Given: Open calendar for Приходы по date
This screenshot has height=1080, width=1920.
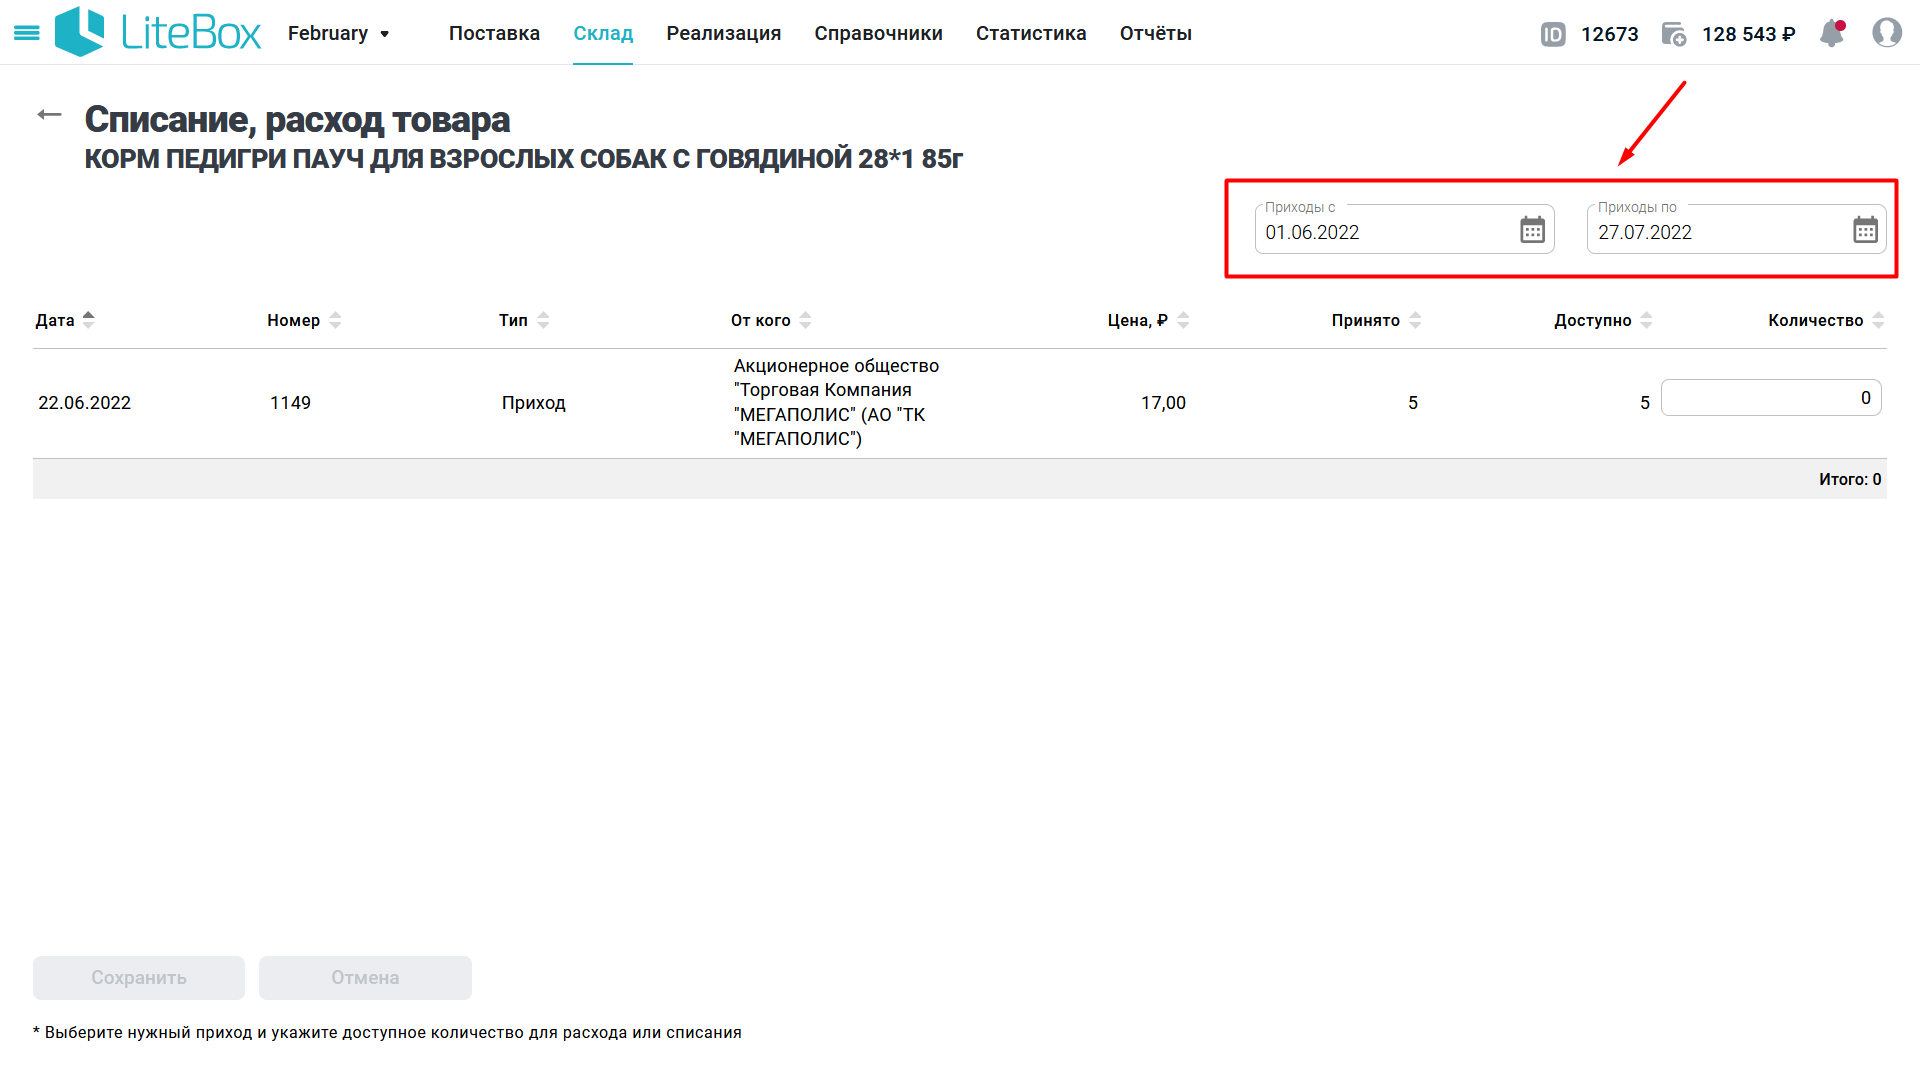Looking at the screenshot, I should pos(1866,230).
